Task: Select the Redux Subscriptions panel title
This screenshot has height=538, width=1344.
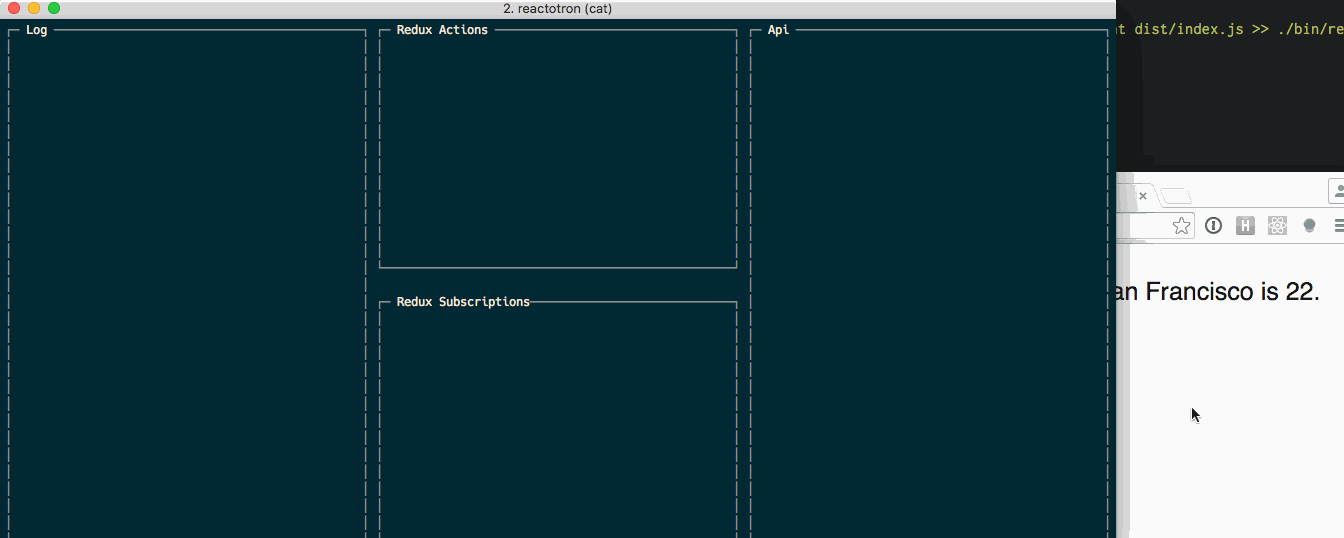Action: click(x=463, y=302)
